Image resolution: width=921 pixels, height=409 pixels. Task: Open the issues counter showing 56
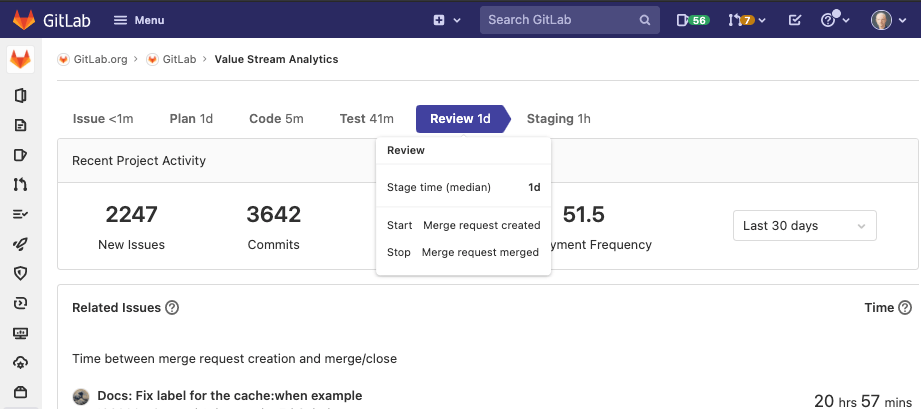[x=693, y=20]
